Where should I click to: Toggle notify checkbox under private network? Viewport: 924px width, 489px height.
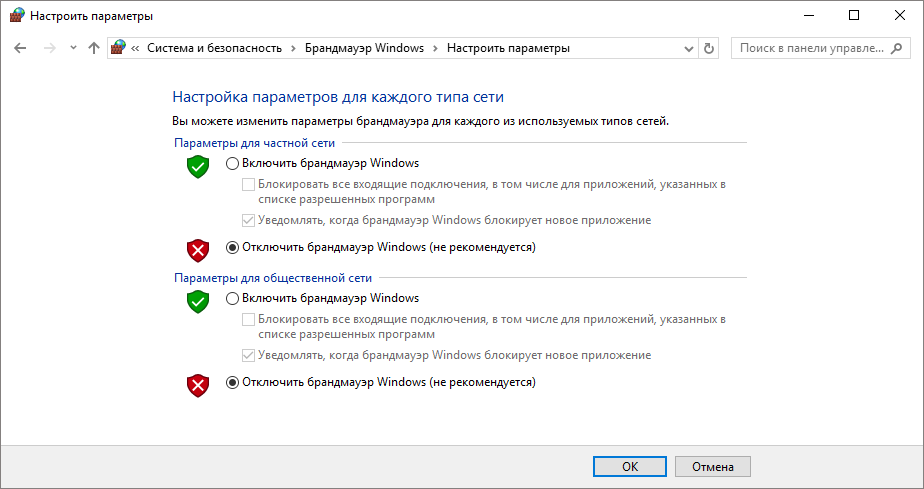(249, 220)
